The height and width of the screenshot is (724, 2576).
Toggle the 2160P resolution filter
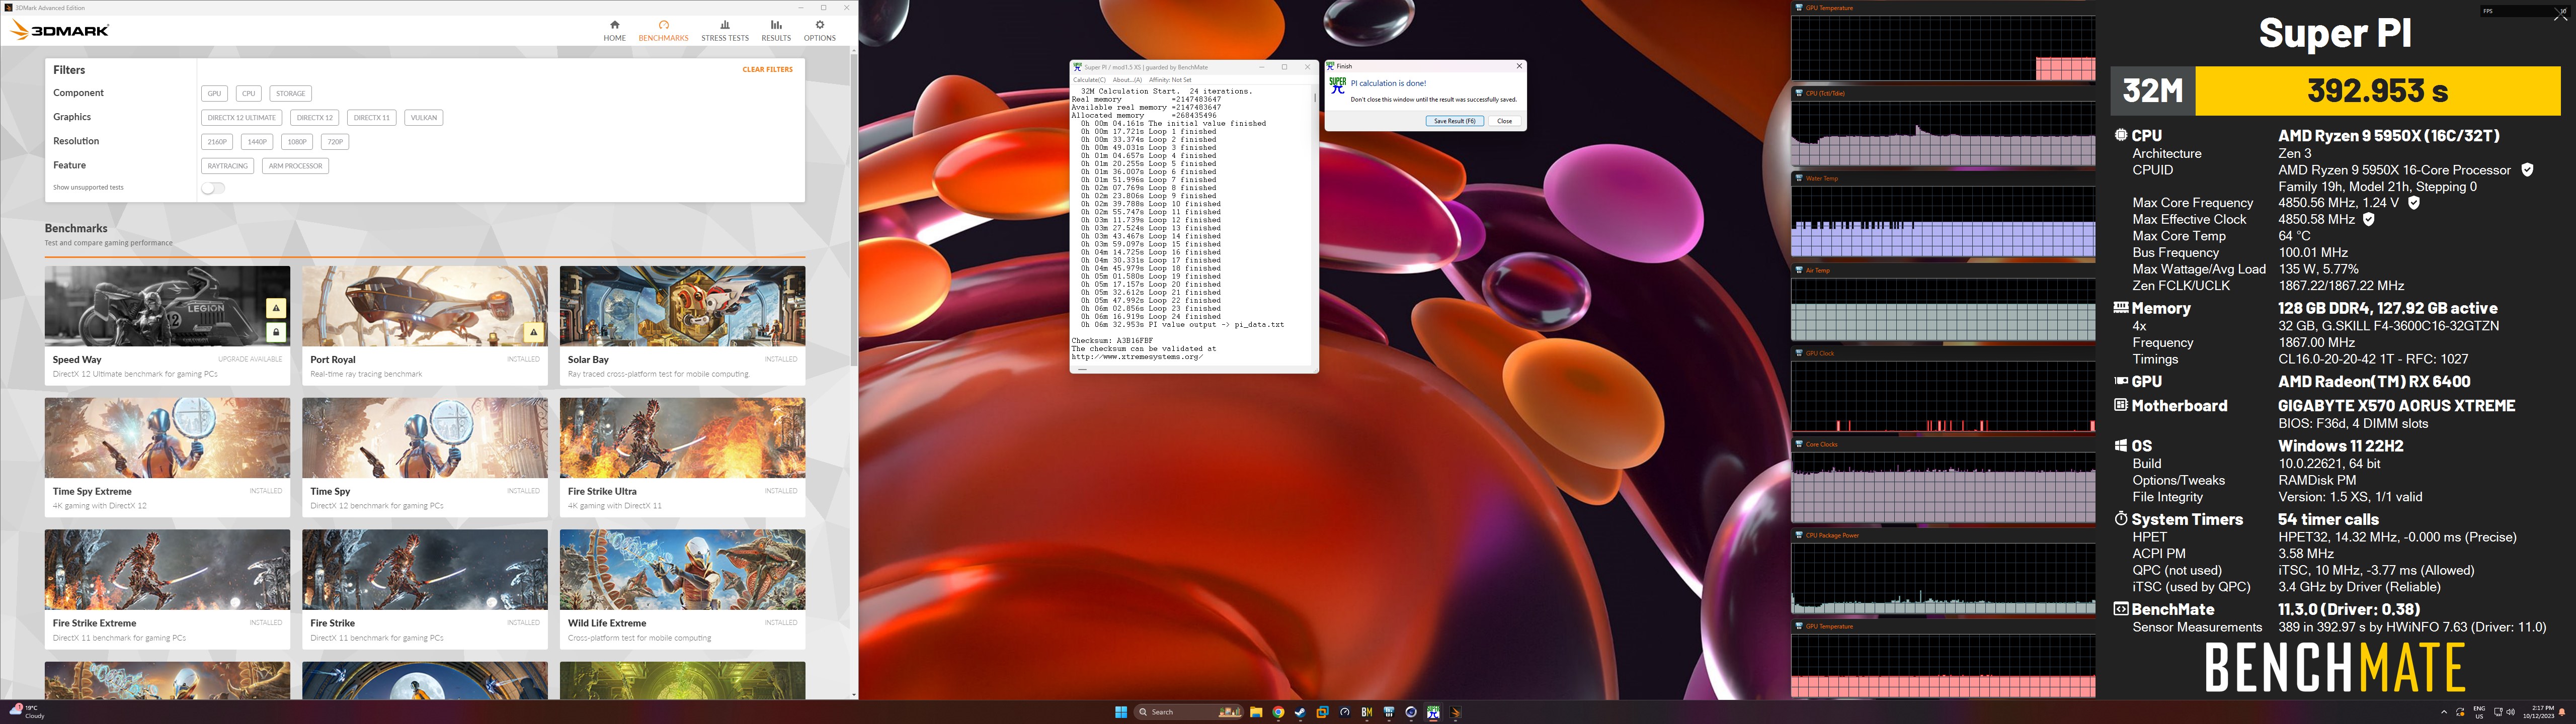click(217, 142)
